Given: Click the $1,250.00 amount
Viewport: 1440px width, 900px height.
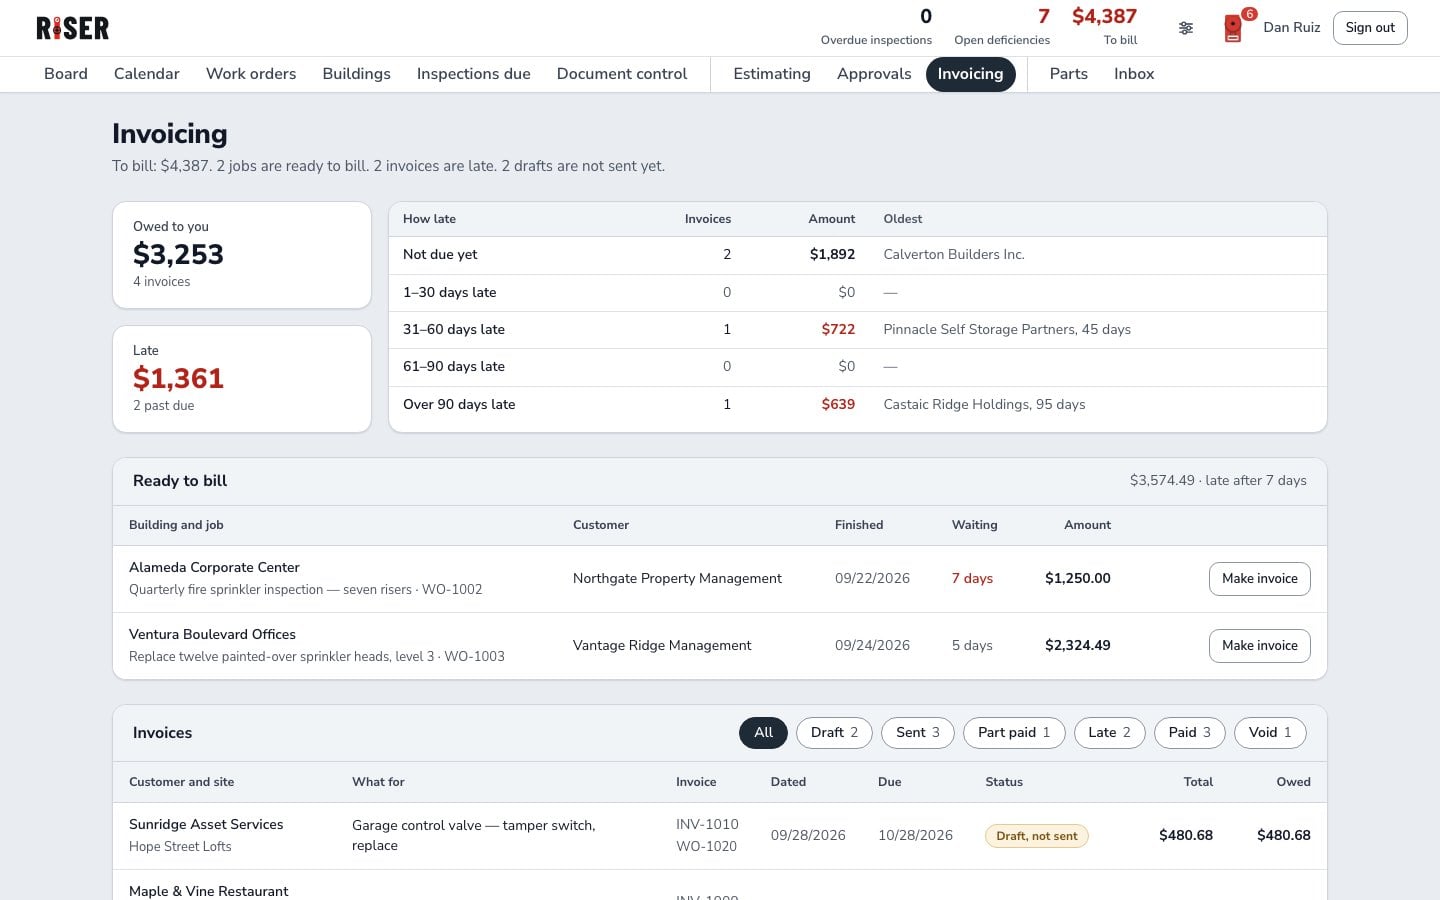Looking at the screenshot, I should pos(1077,579).
